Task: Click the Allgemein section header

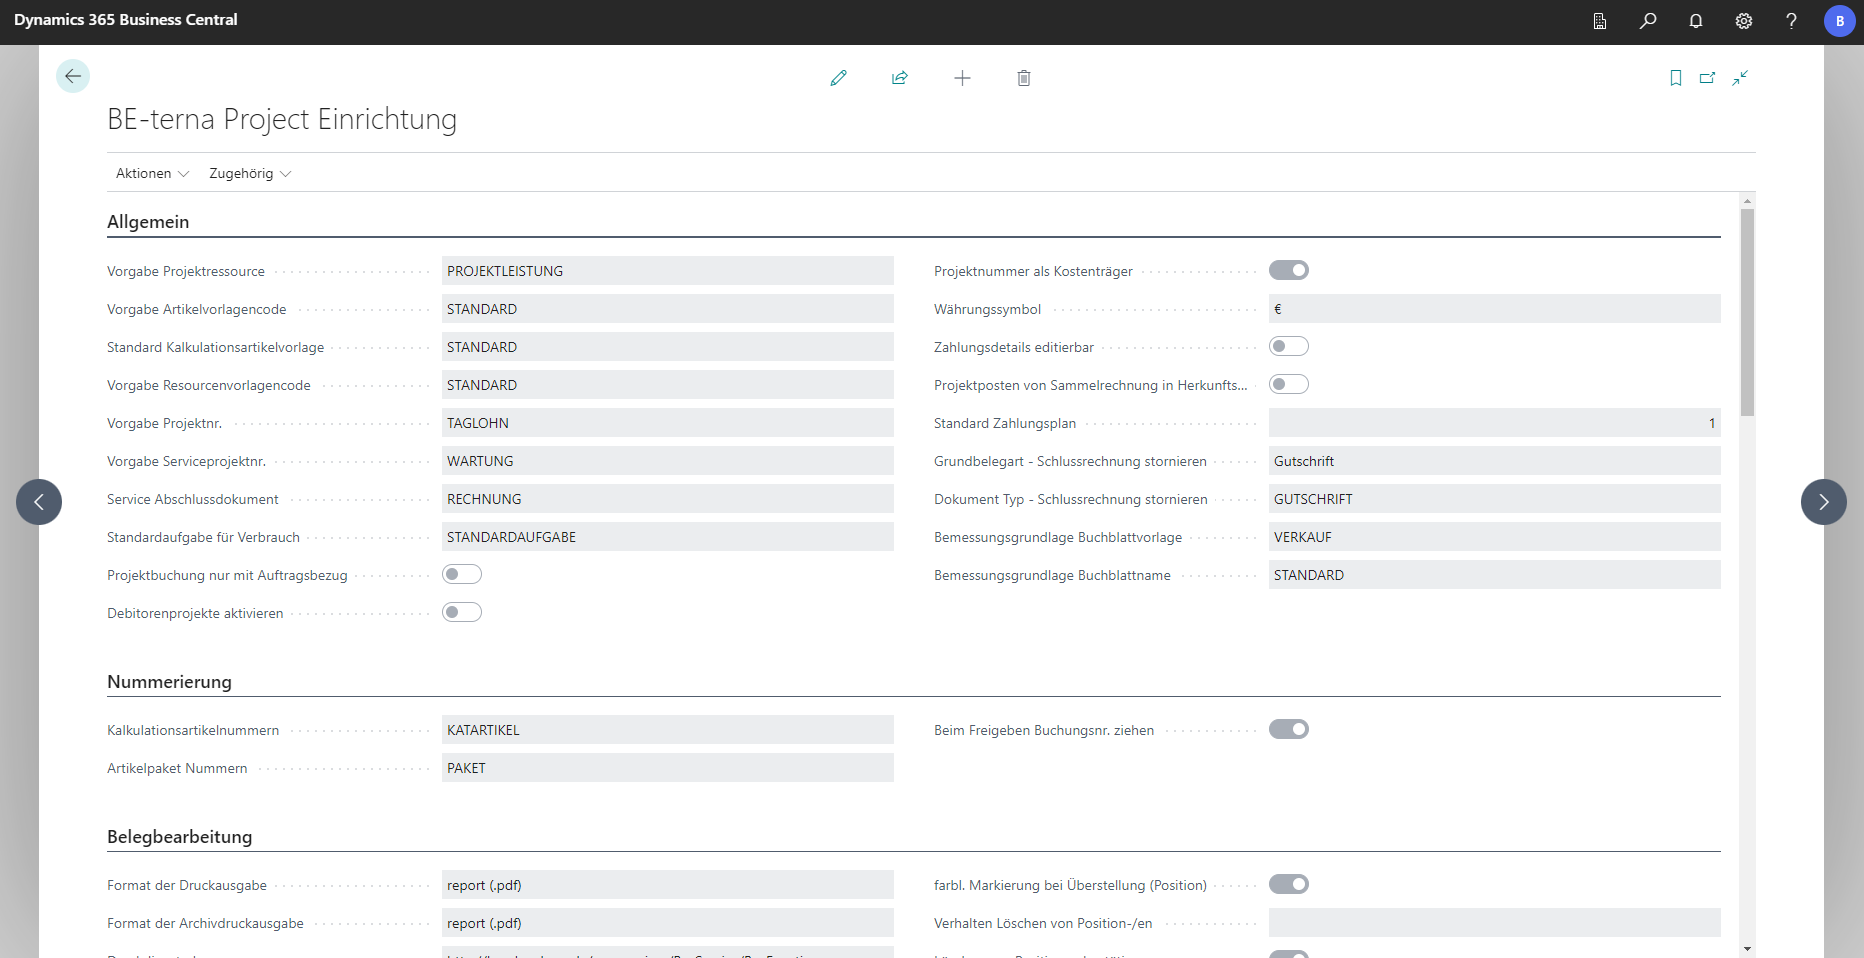Action: (x=148, y=222)
